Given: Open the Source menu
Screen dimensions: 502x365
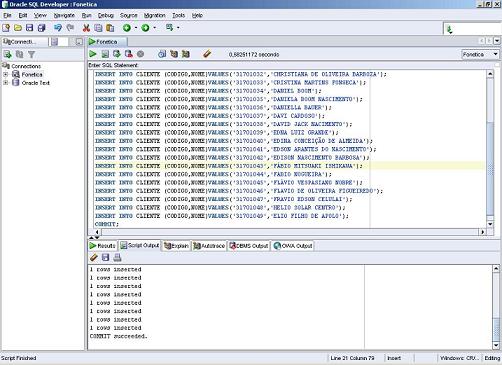Looking at the screenshot, I should pyautogui.click(x=129, y=15).
